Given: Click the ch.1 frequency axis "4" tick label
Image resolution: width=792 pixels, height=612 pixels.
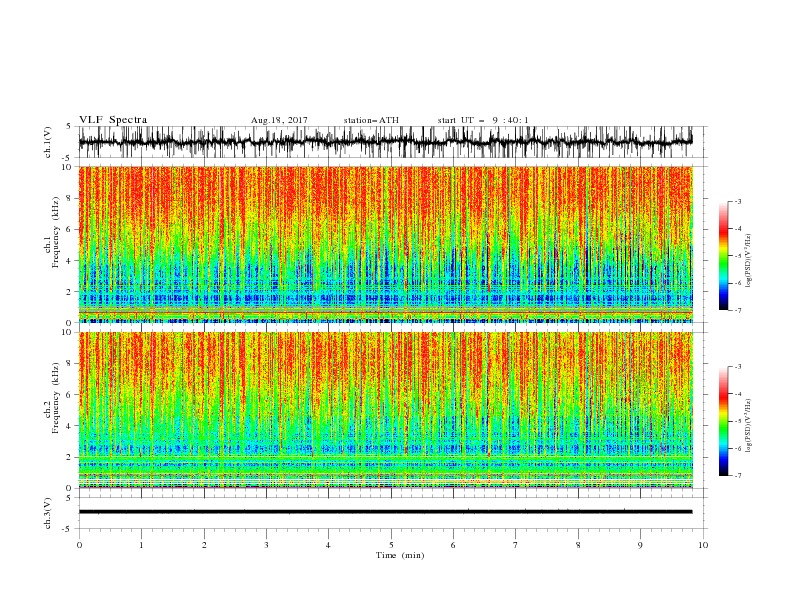Looking at the screenshot, I should click(x=69, y=261).
